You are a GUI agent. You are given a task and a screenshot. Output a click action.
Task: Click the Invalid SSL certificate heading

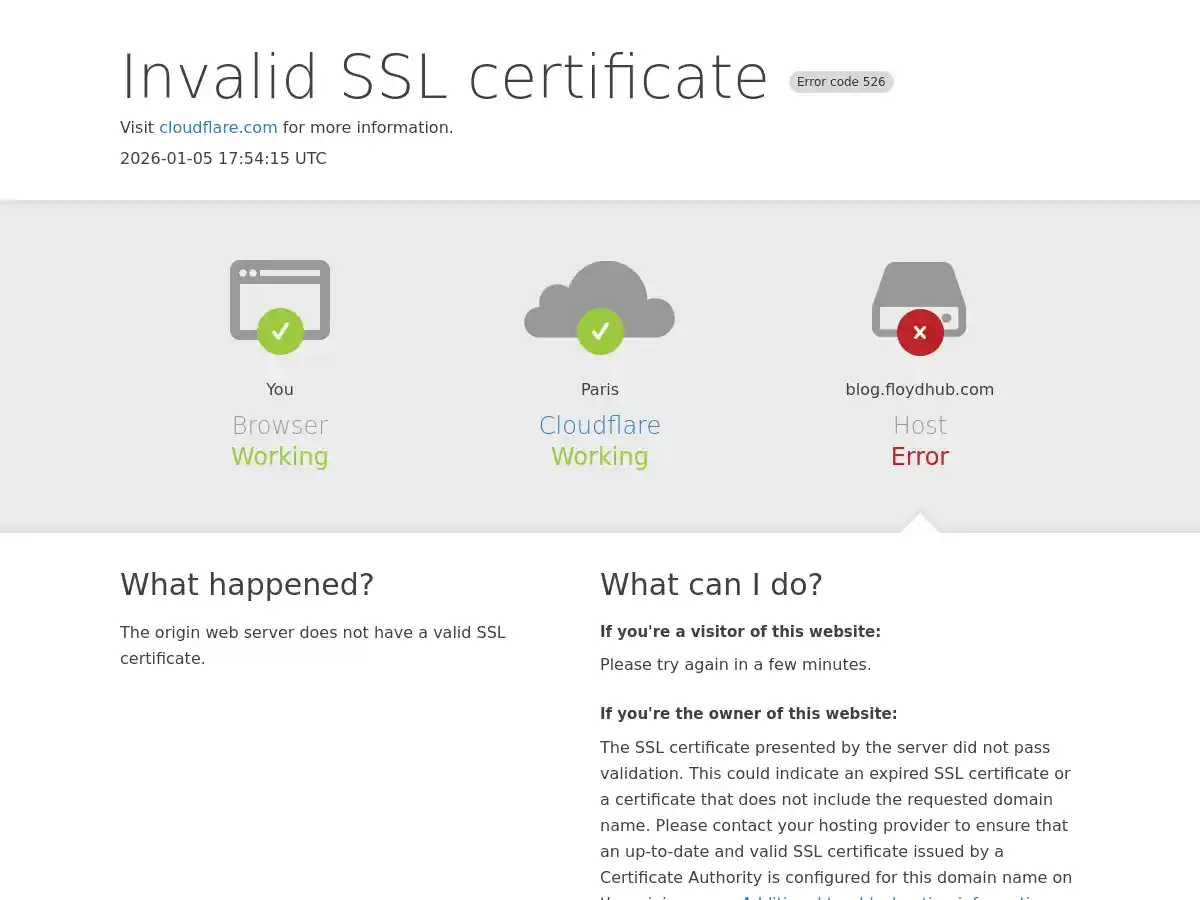pos(444,76)
